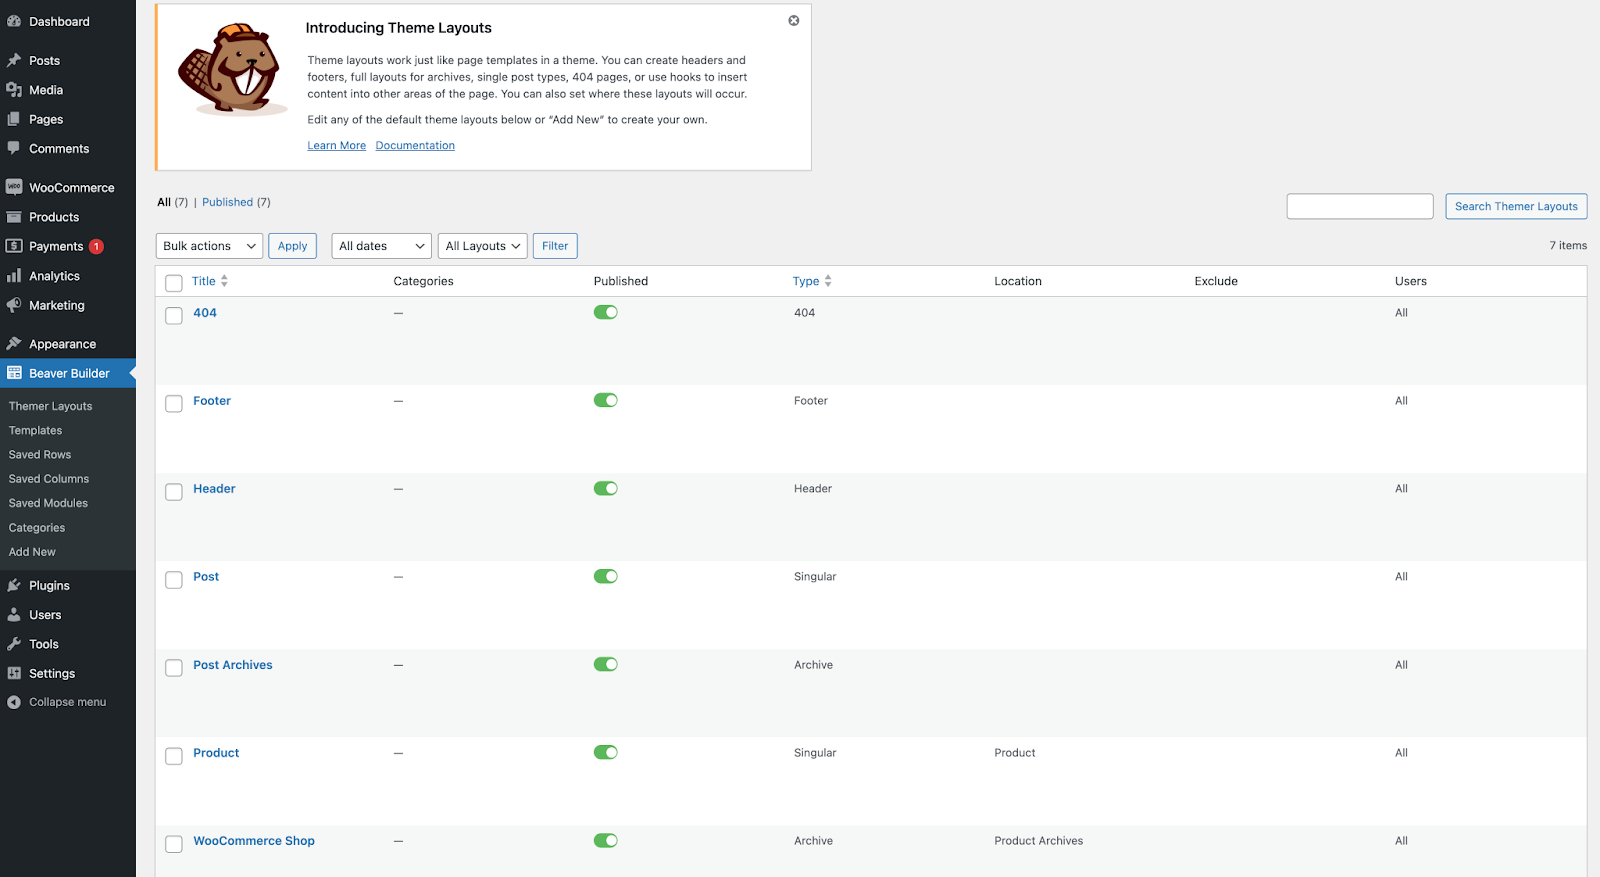Click the WooCommerce logo icon
Viewport: 1600px width, 877px height.
coord(14,187)
